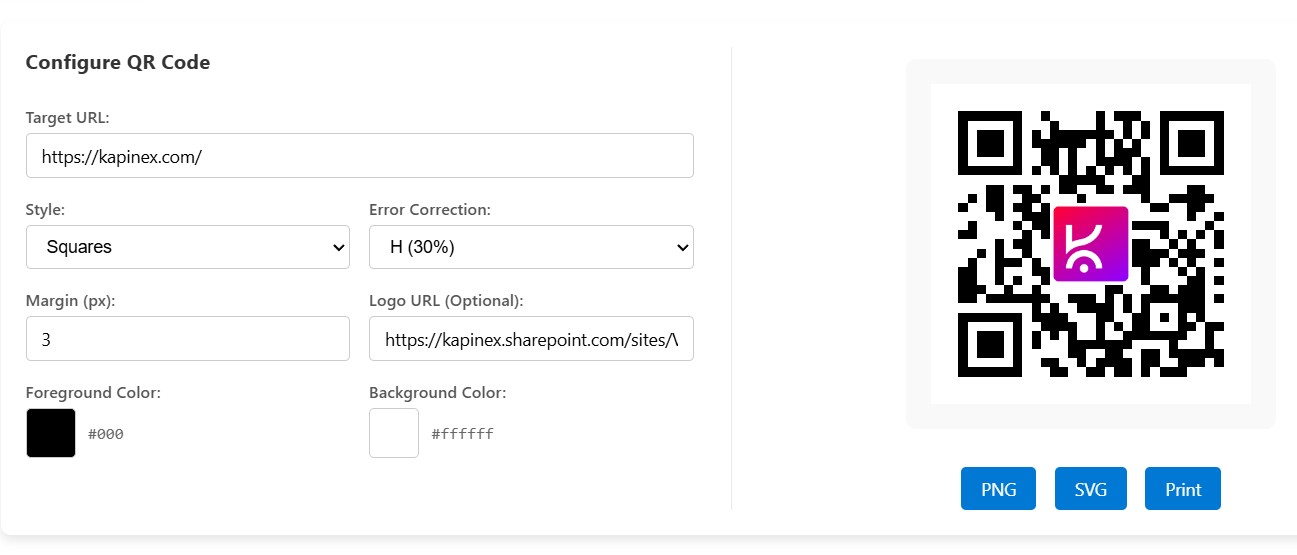The image size is (1297, 555).
Task: Select the Logo URL (Optional) input
Action: point(531,339)
